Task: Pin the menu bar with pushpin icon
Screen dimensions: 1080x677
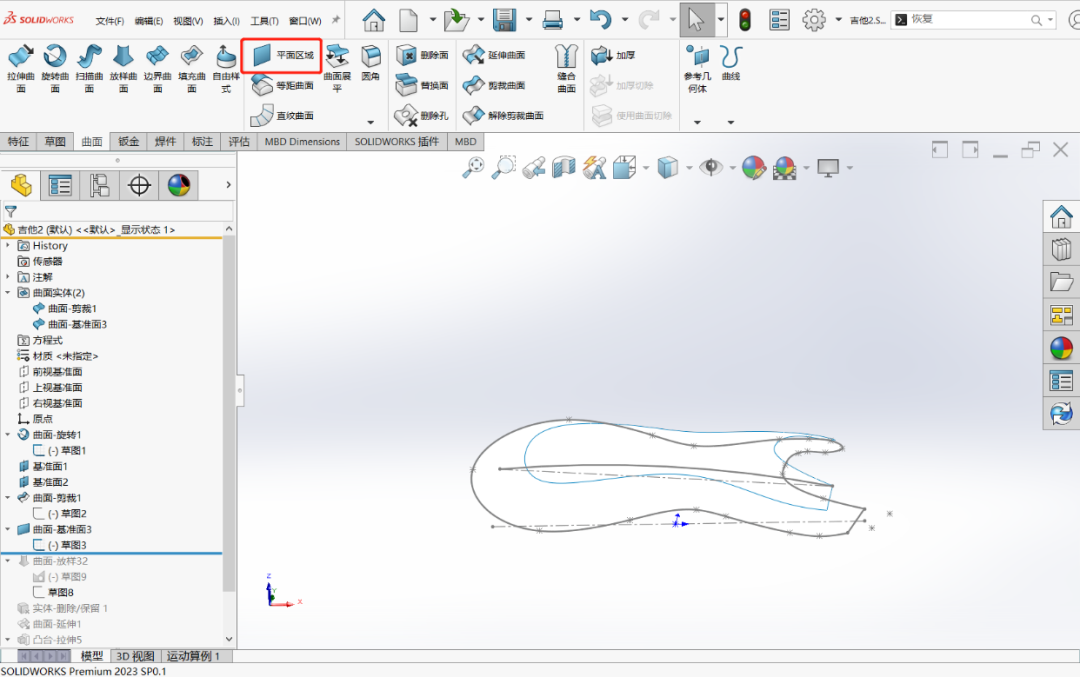Action: coord(335,20)
